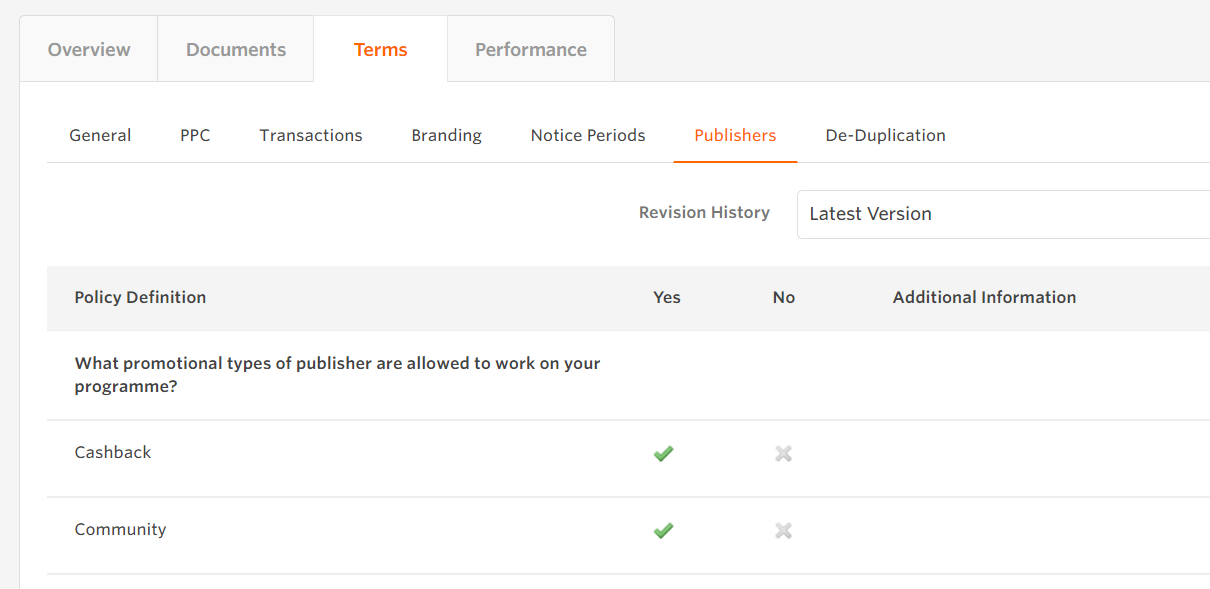The height and width of the screenshot is (589, 1210).
Task: Open the Branding sub-tab
Action: click(446, 135)
